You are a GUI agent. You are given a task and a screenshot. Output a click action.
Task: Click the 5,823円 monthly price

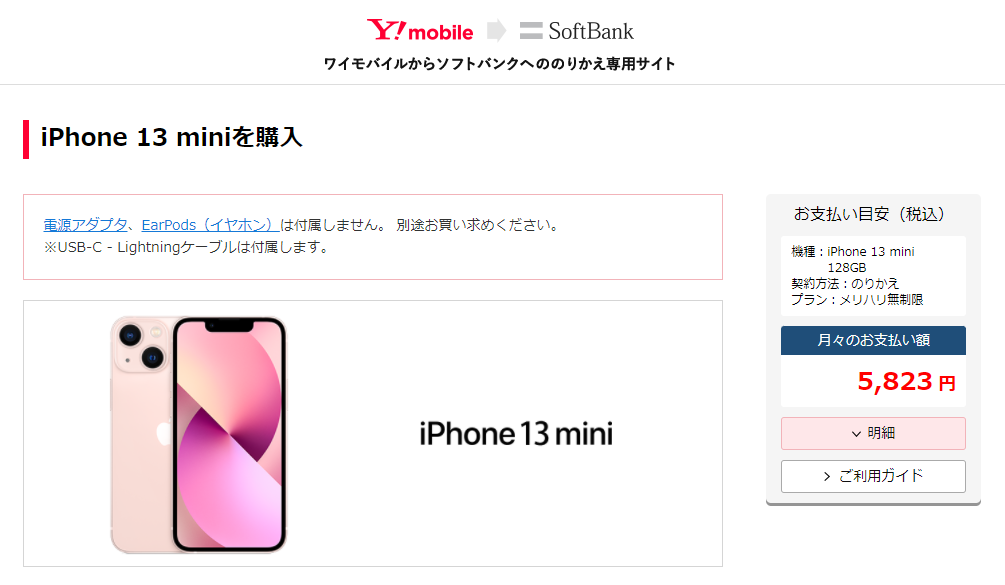click(906, 382)
